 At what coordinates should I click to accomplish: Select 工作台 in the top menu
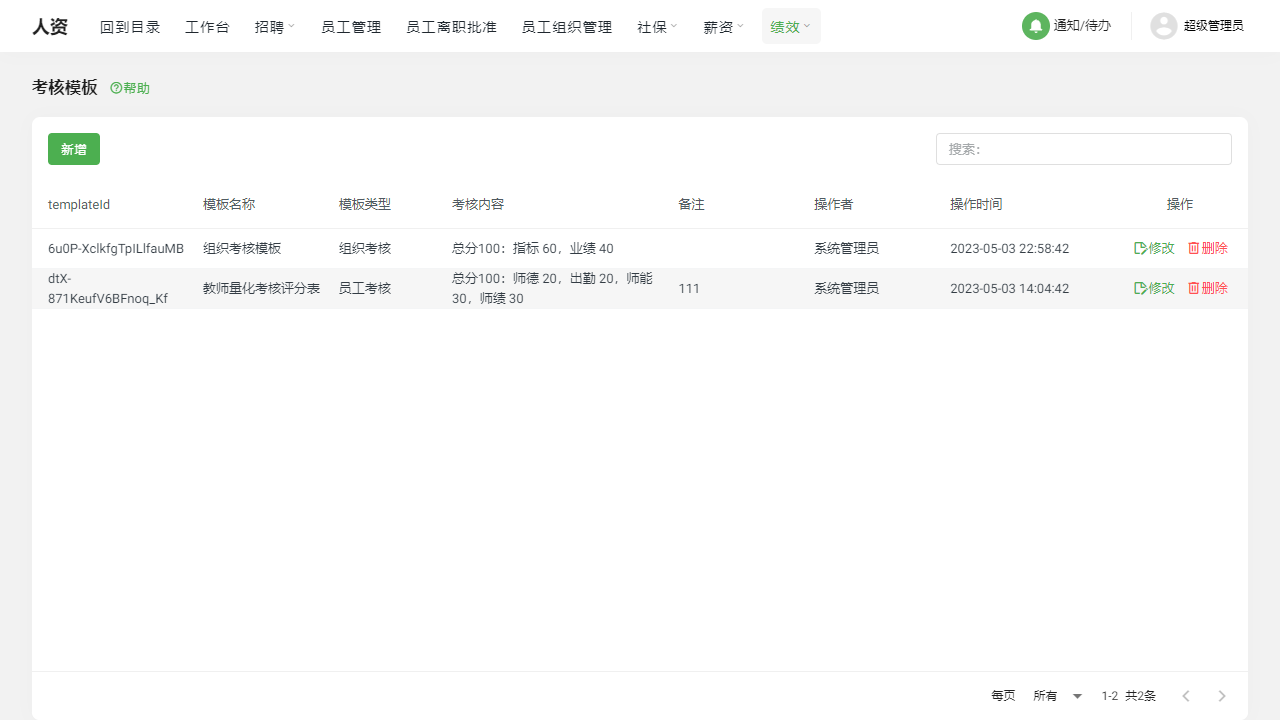click(207, 26)
